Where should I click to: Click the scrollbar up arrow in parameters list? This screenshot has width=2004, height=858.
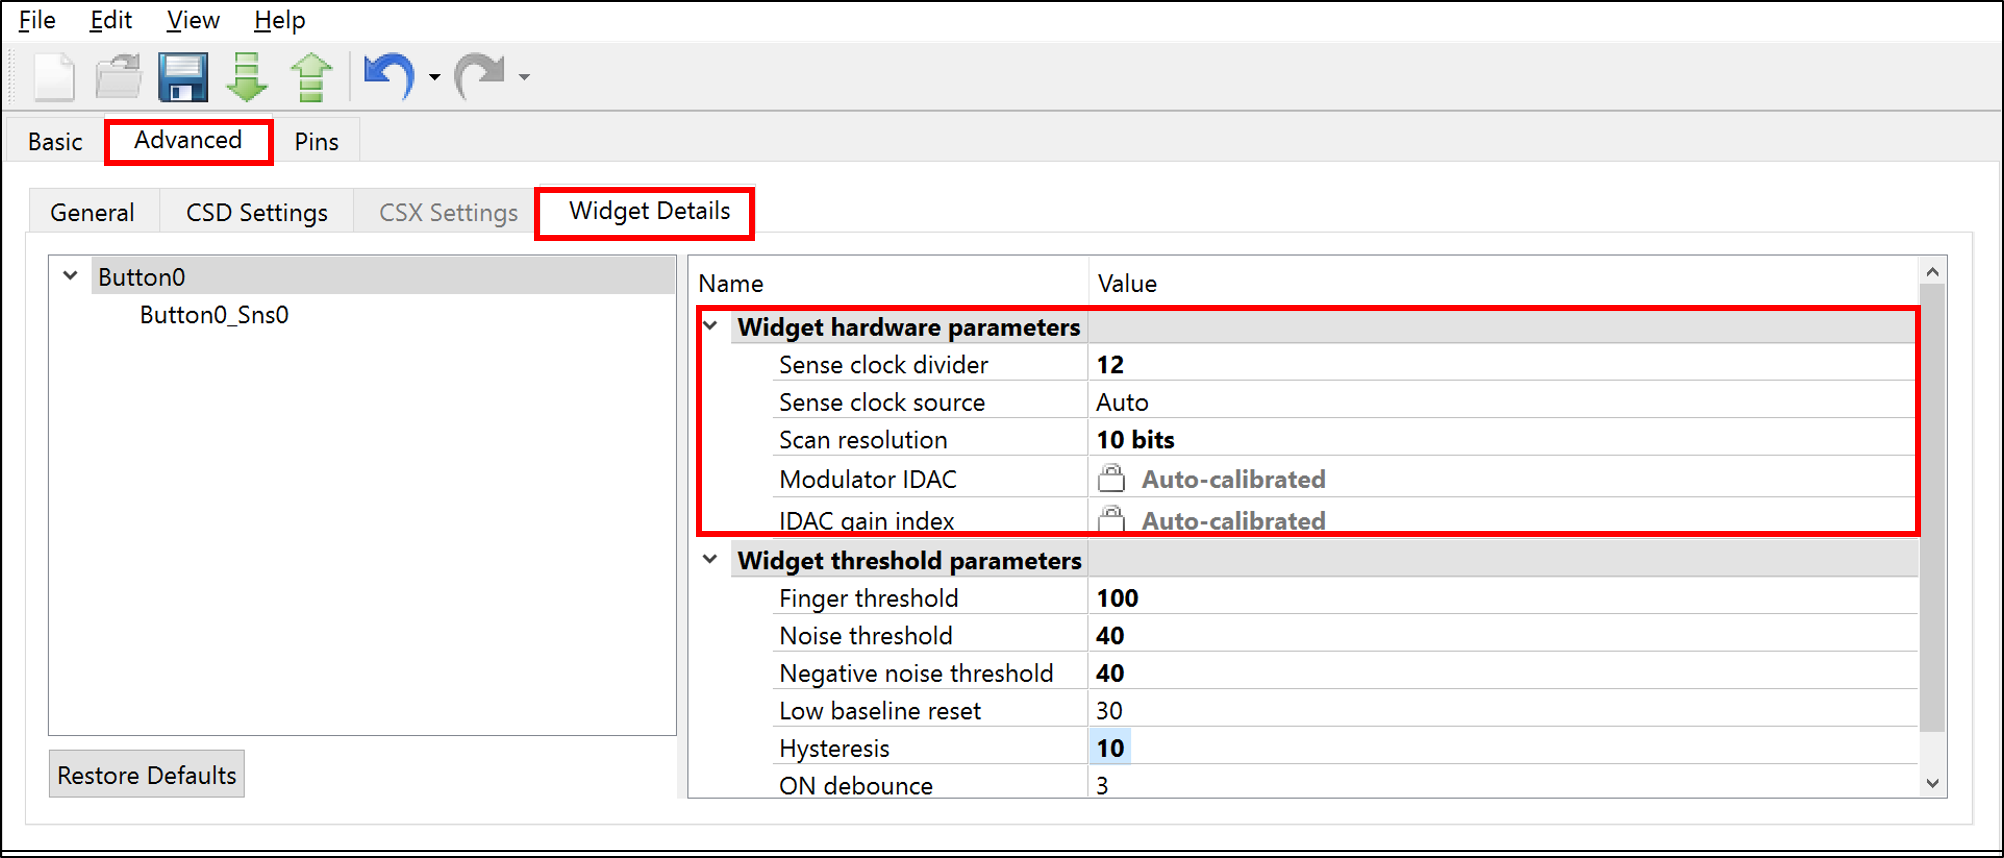pos(1932,272)
